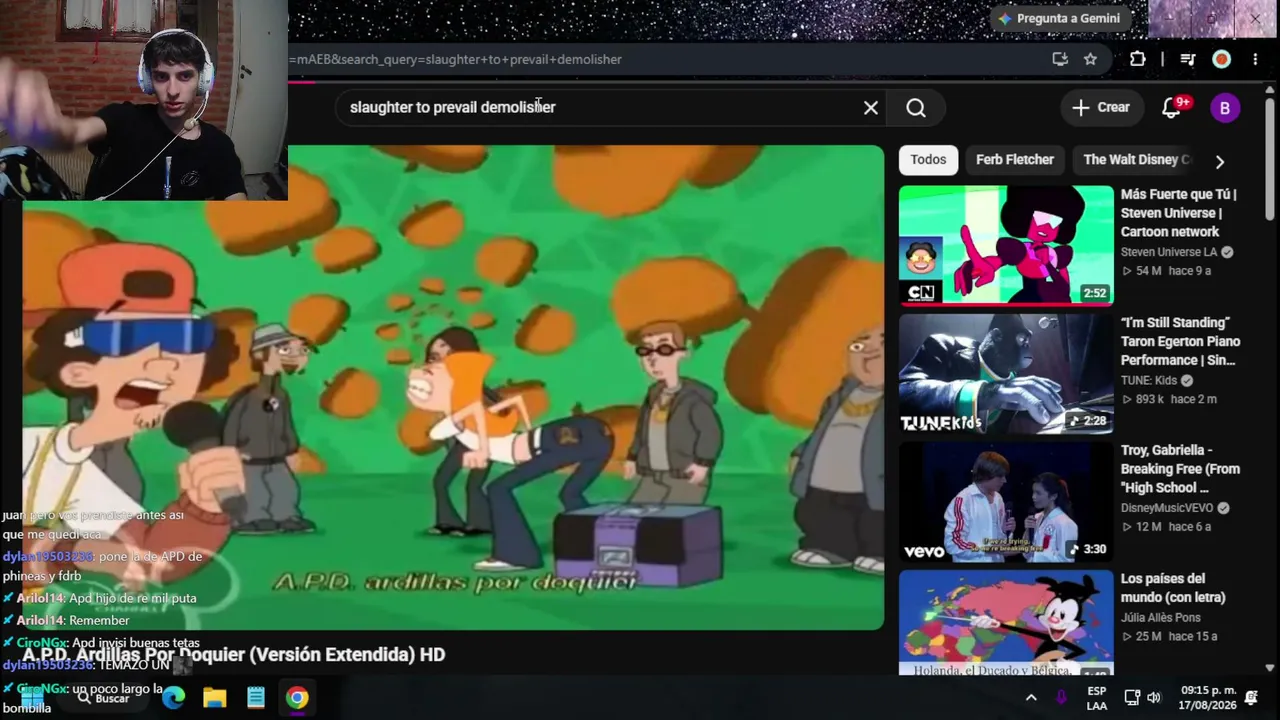Screen dimensions: 1280x720
Task: Open the Chrome extensions puzzle icon
Action: point(1137,59)
